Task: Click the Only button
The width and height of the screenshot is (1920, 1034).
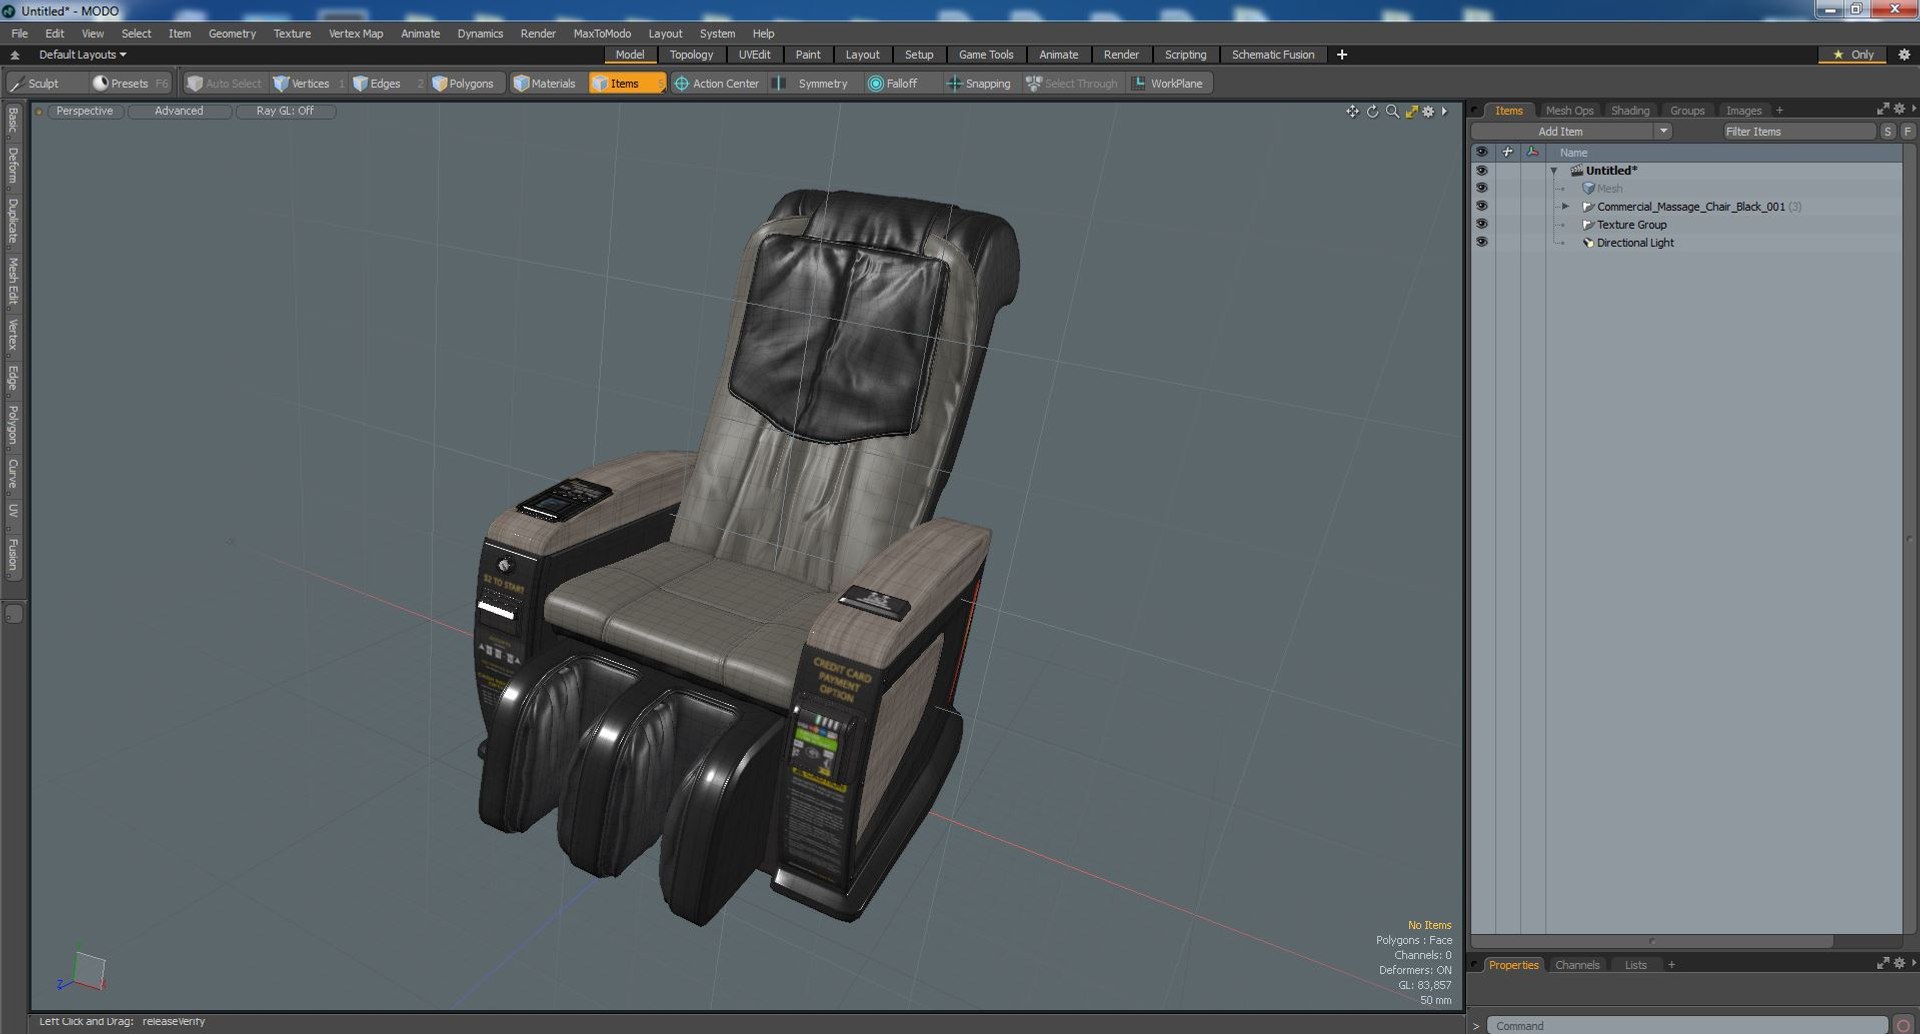Action: pos(1853,55)
